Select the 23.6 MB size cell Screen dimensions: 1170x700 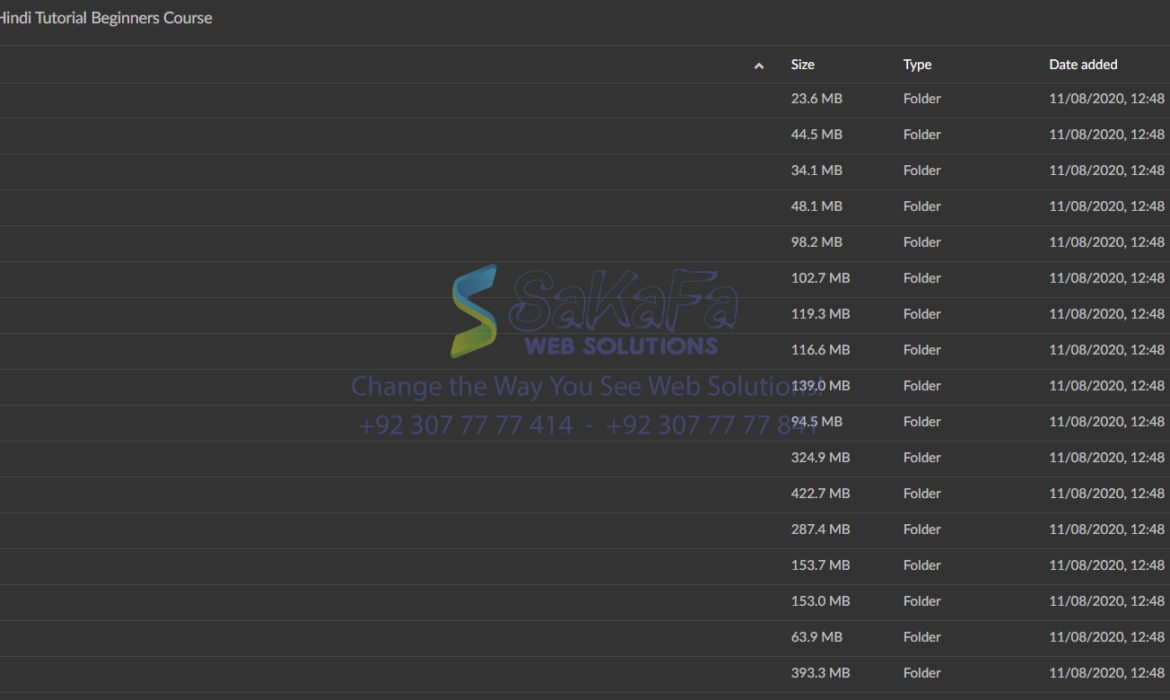pyautogui.click(x=816, y=99)
